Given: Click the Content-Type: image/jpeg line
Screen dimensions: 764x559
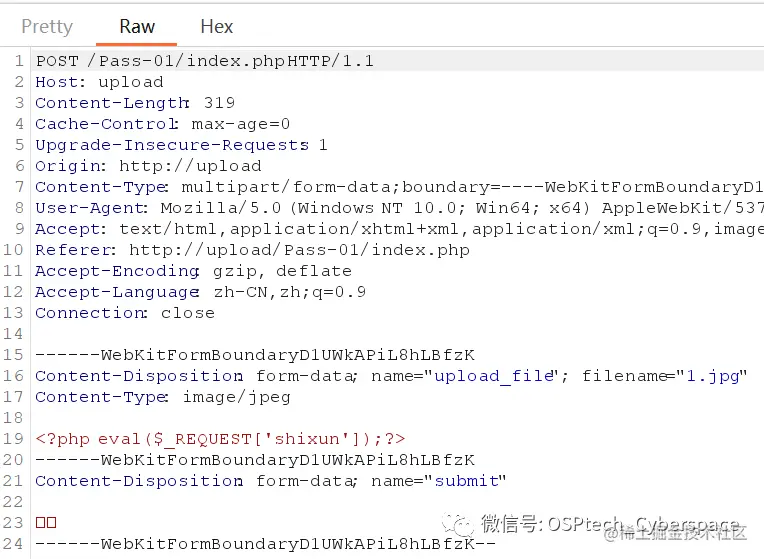Looking at the screenshot, I should [x=163, y=397].
